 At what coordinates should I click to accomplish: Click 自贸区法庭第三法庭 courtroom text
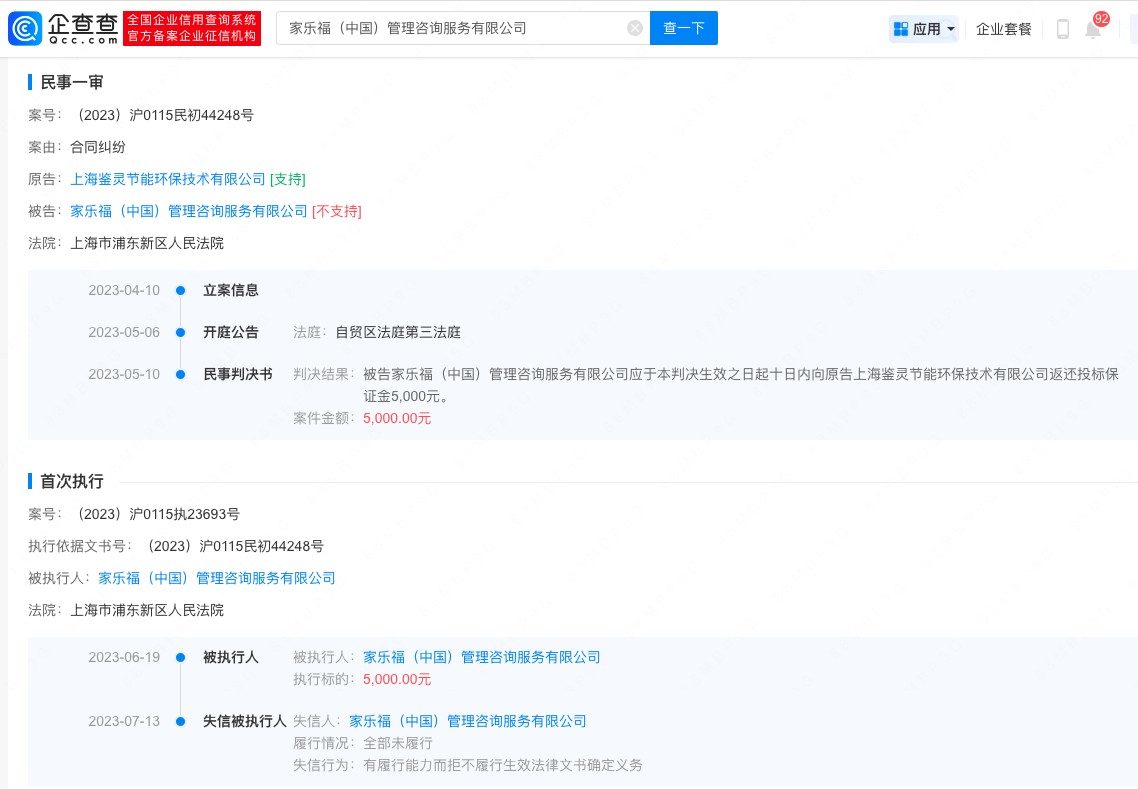(x=398, y=332)
